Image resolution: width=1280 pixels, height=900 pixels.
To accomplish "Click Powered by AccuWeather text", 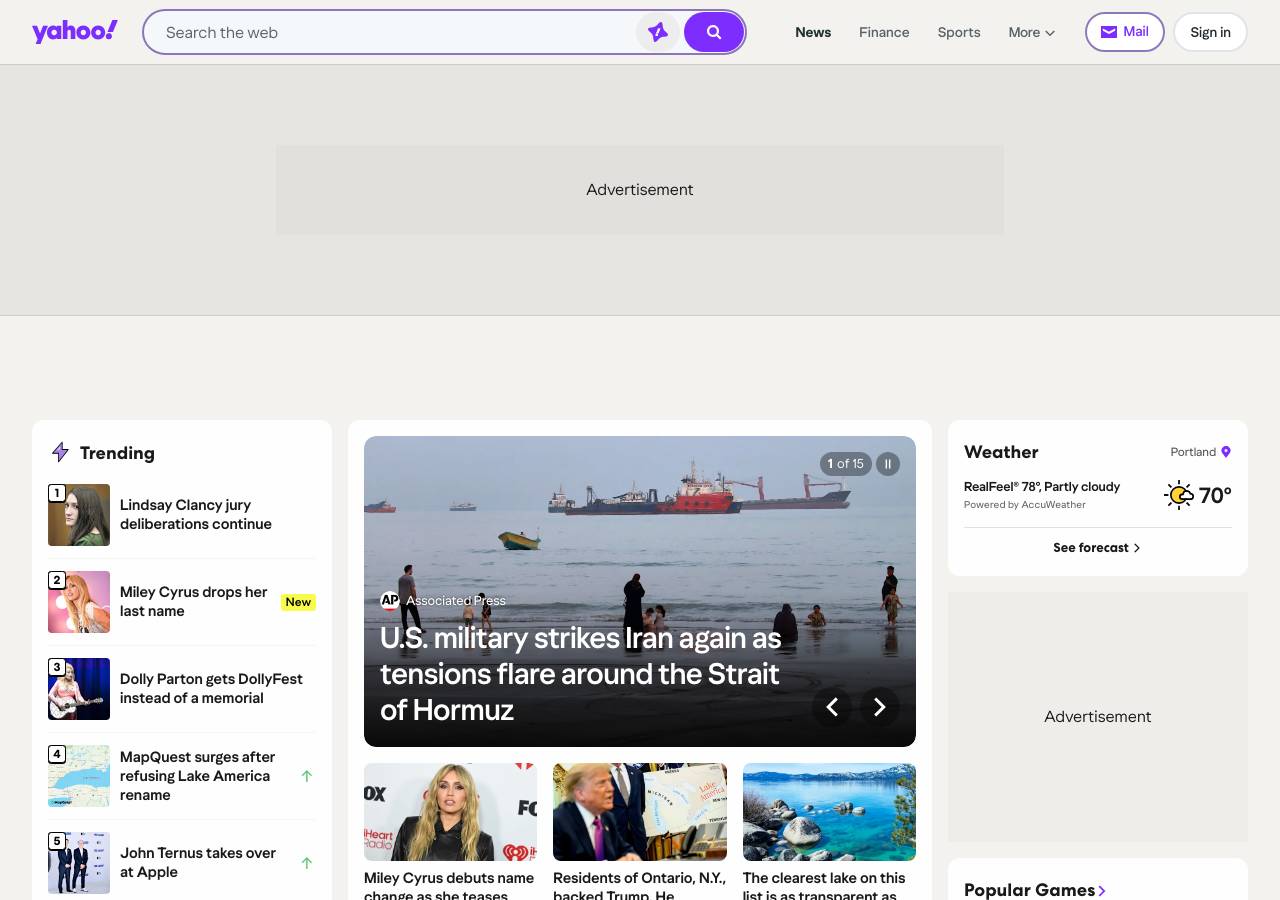I will pos(1025,505).
